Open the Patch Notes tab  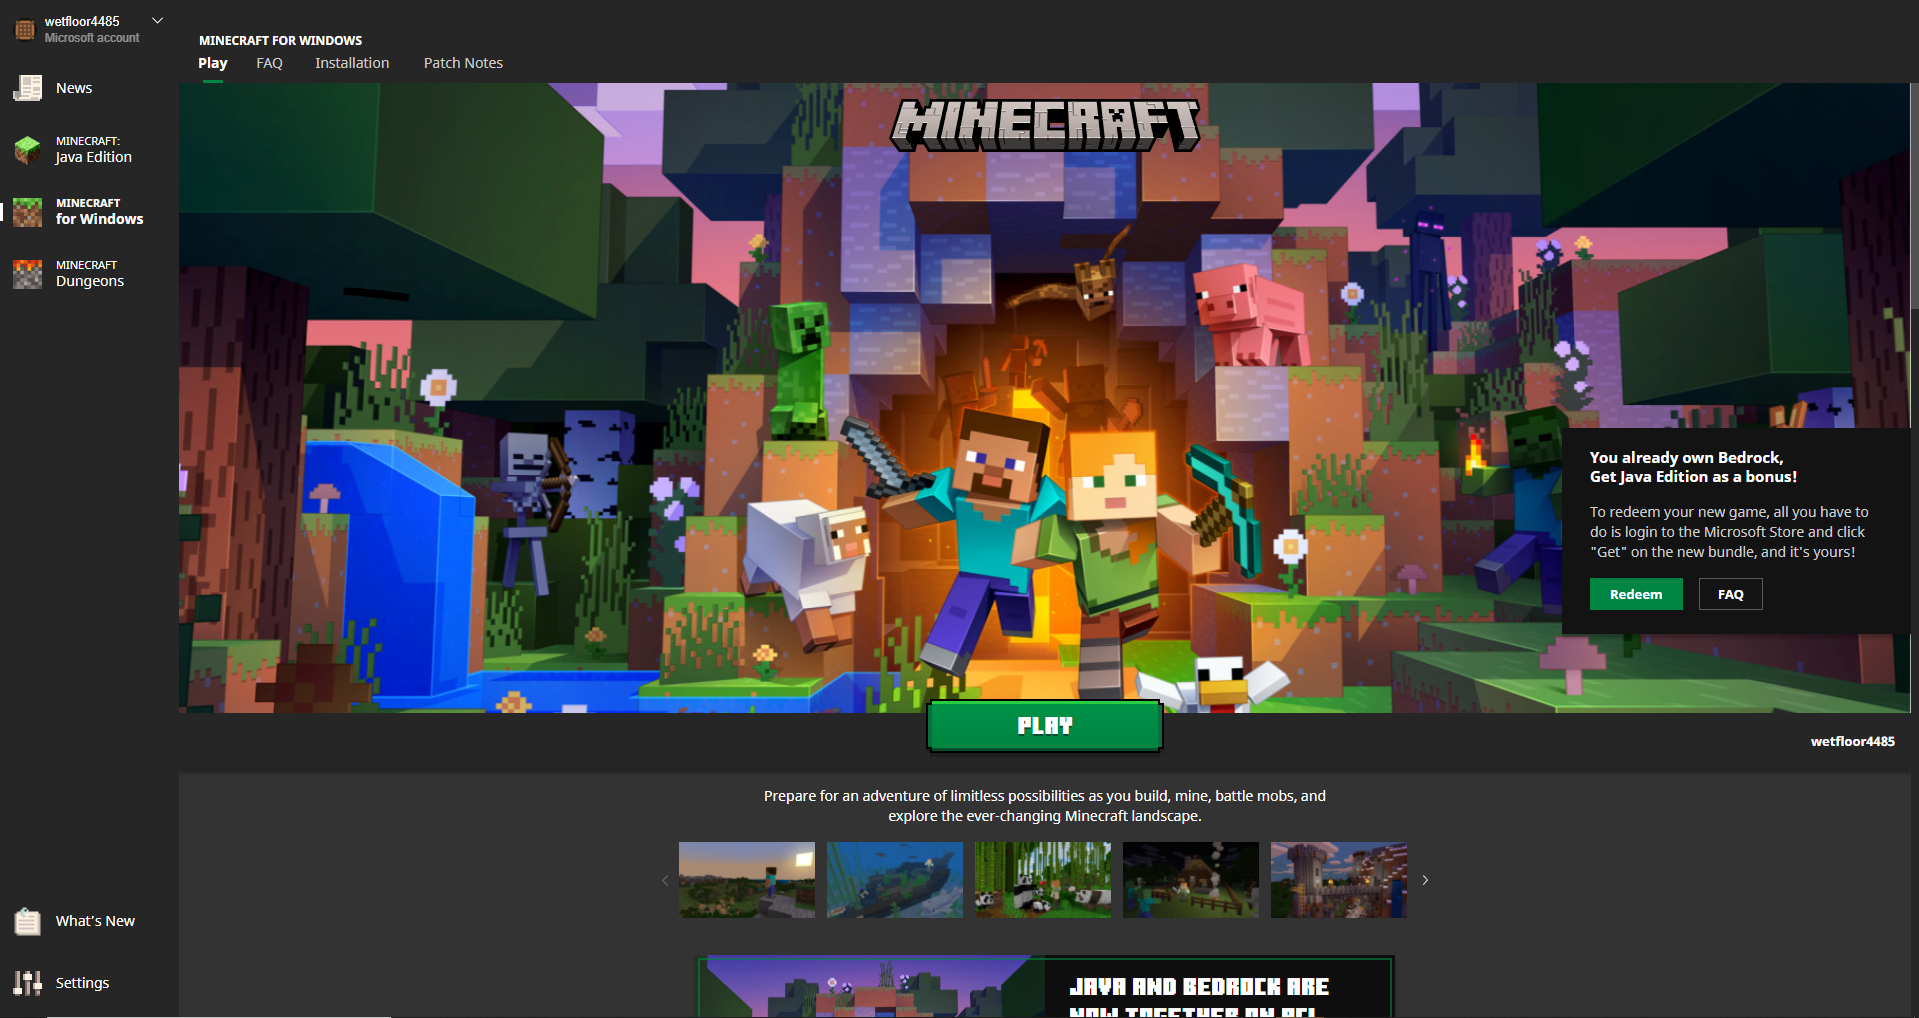463,63
